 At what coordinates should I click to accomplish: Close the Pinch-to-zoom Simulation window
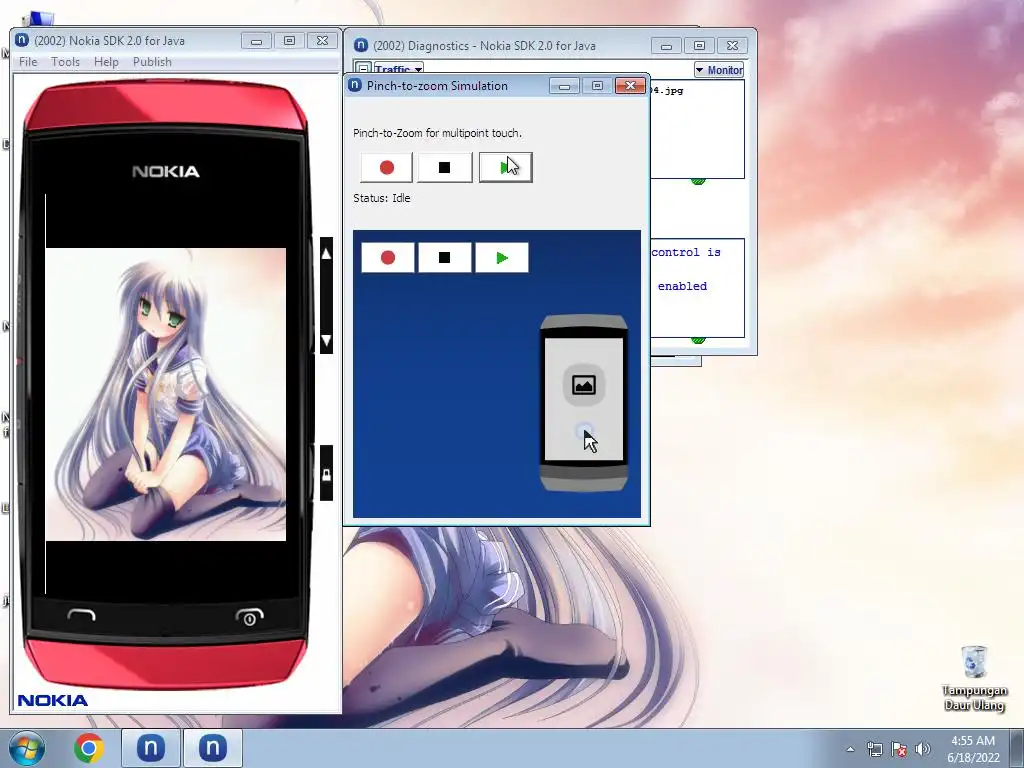tap(630, 86)
